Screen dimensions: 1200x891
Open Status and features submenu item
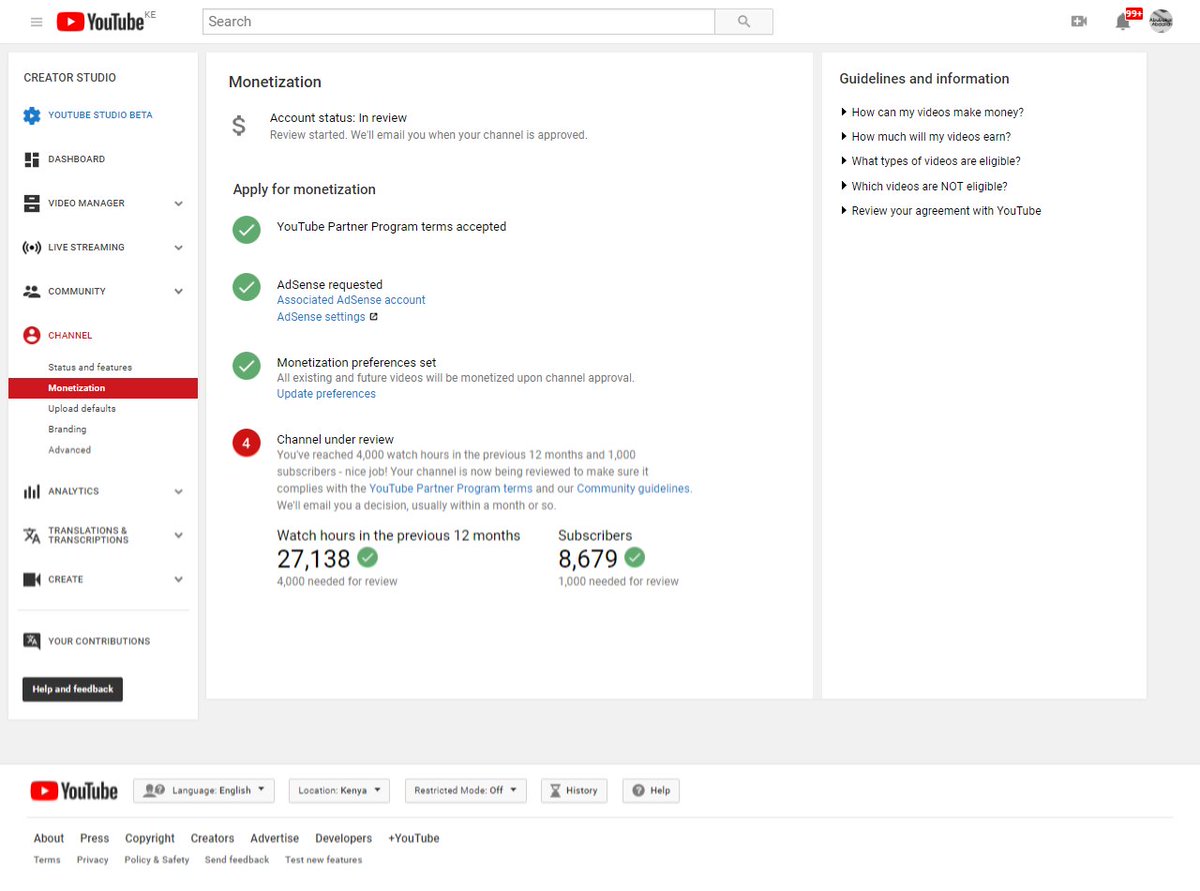pyautogui.click(x=90, y=367)
